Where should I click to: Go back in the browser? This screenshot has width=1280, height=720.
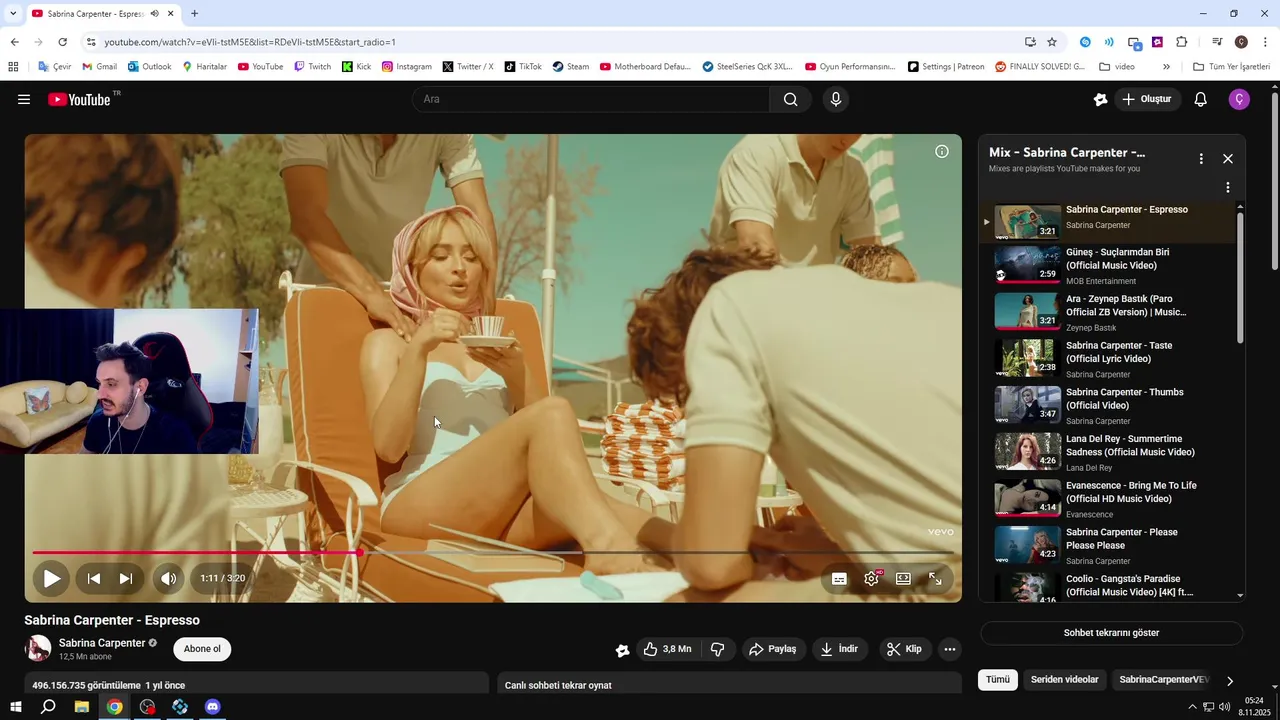(x=14, y=42)
